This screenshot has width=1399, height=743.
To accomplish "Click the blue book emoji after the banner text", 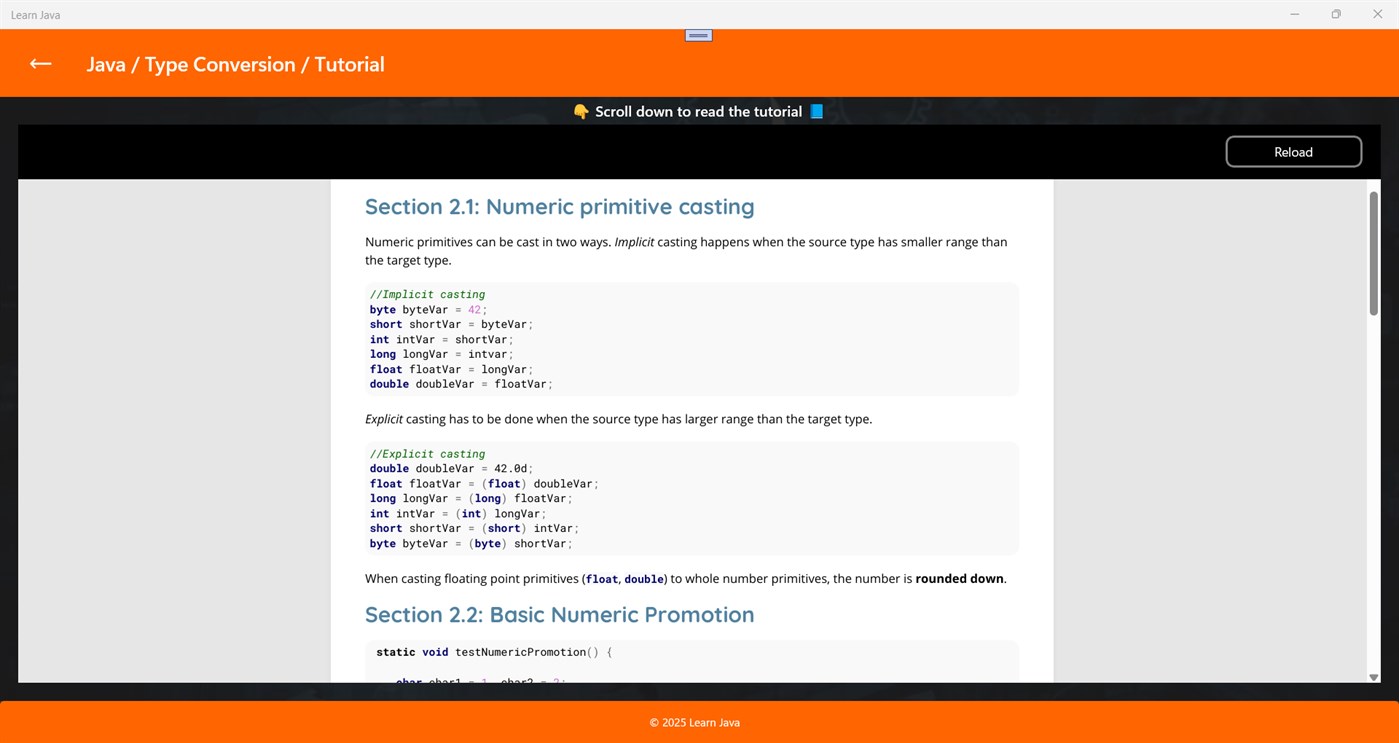I will pos(816,111).
